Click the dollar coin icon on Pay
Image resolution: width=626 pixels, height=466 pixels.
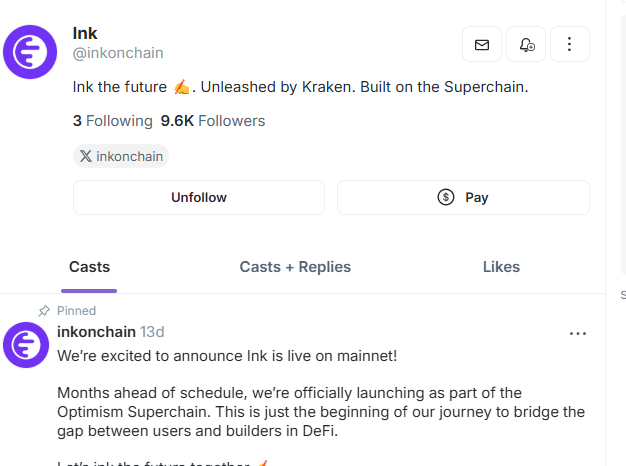pos(446,197)
